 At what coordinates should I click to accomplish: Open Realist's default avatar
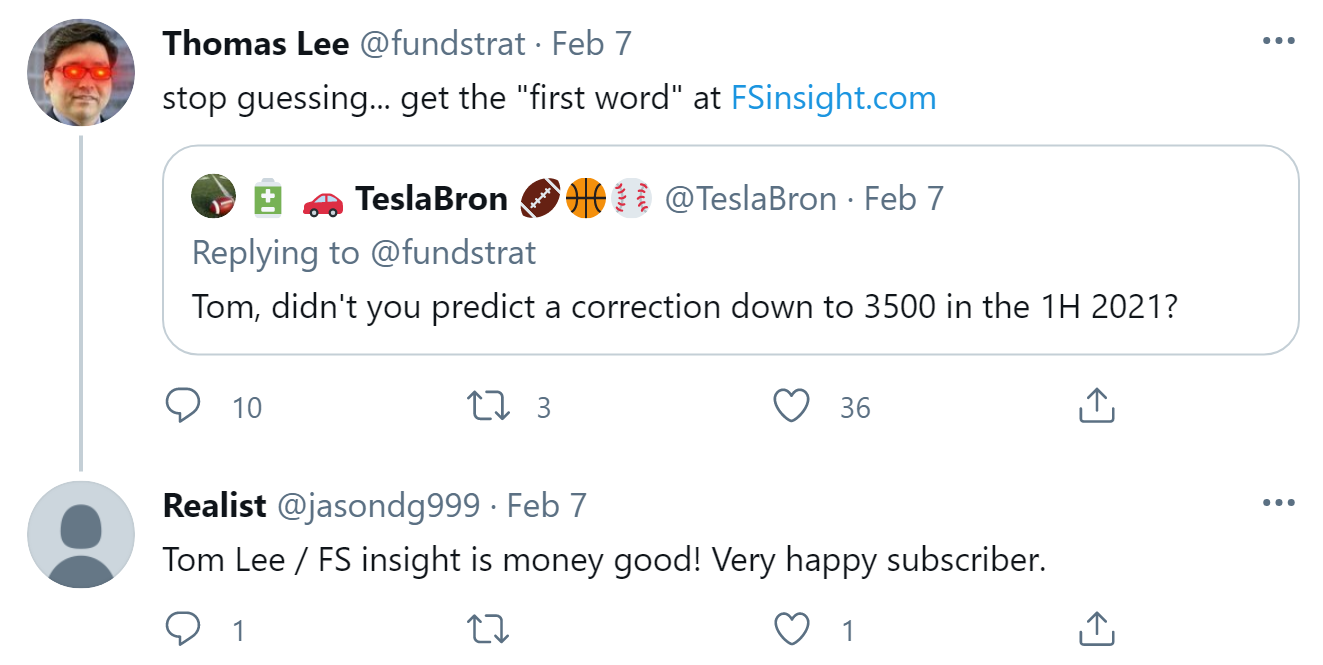[80, 534]
